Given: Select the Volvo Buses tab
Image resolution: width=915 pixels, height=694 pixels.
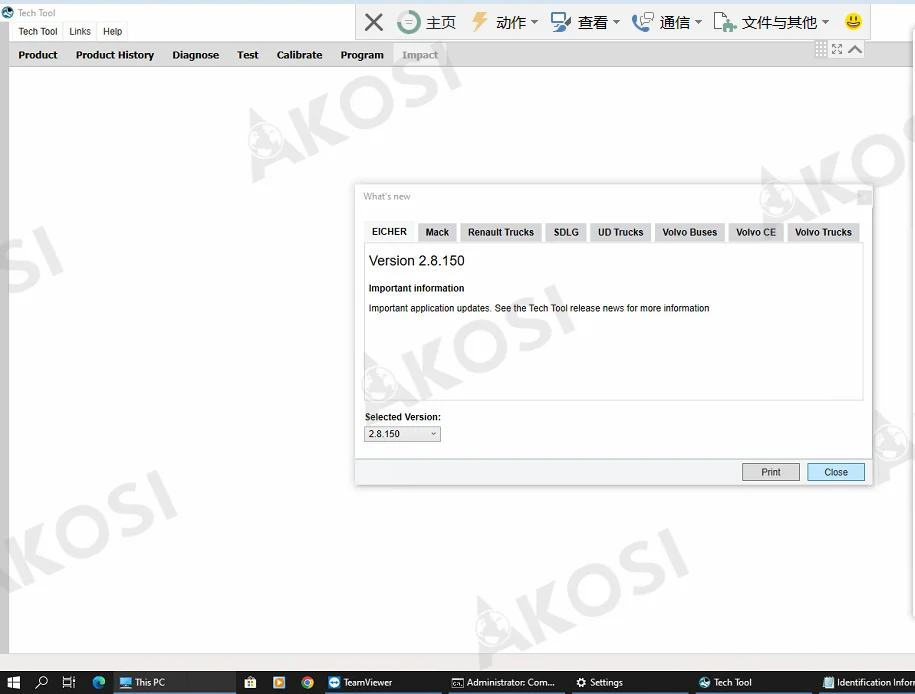Looking at the screenshot, I should pos(689,232).
